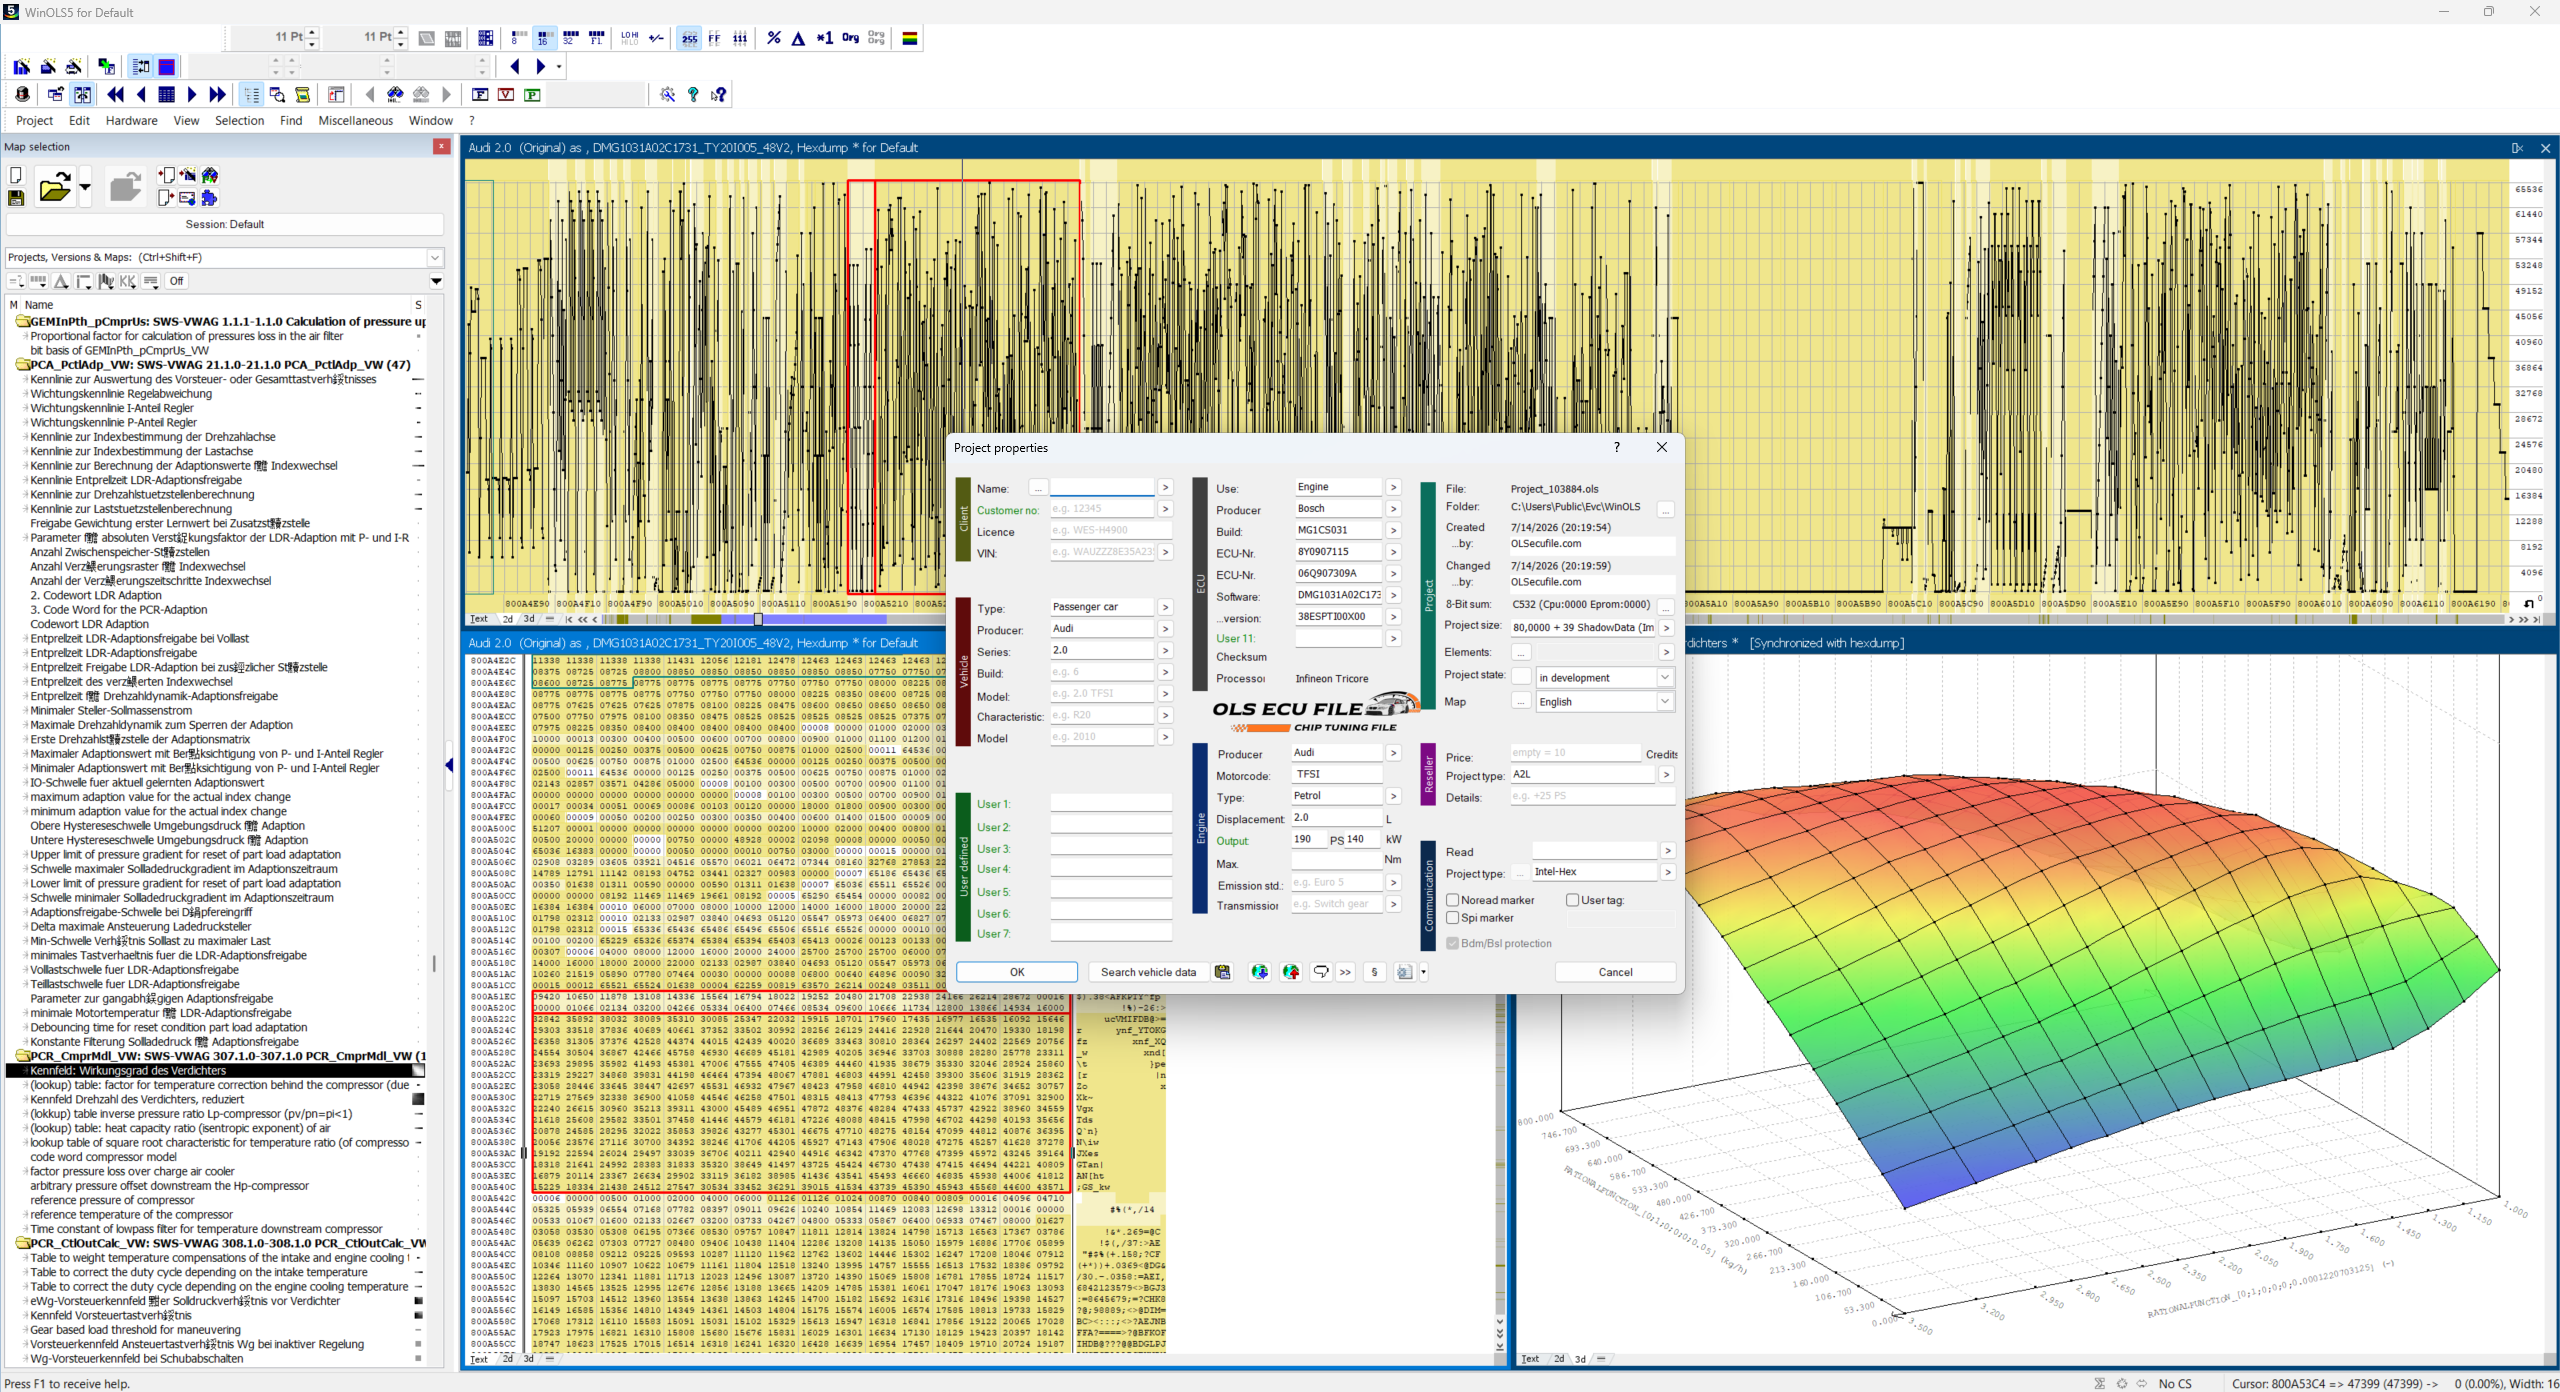This screenshot has width=2560, height=1392.
Task: Open the Hardware menu
Action: pyautogui.click(x=131, y=121)
